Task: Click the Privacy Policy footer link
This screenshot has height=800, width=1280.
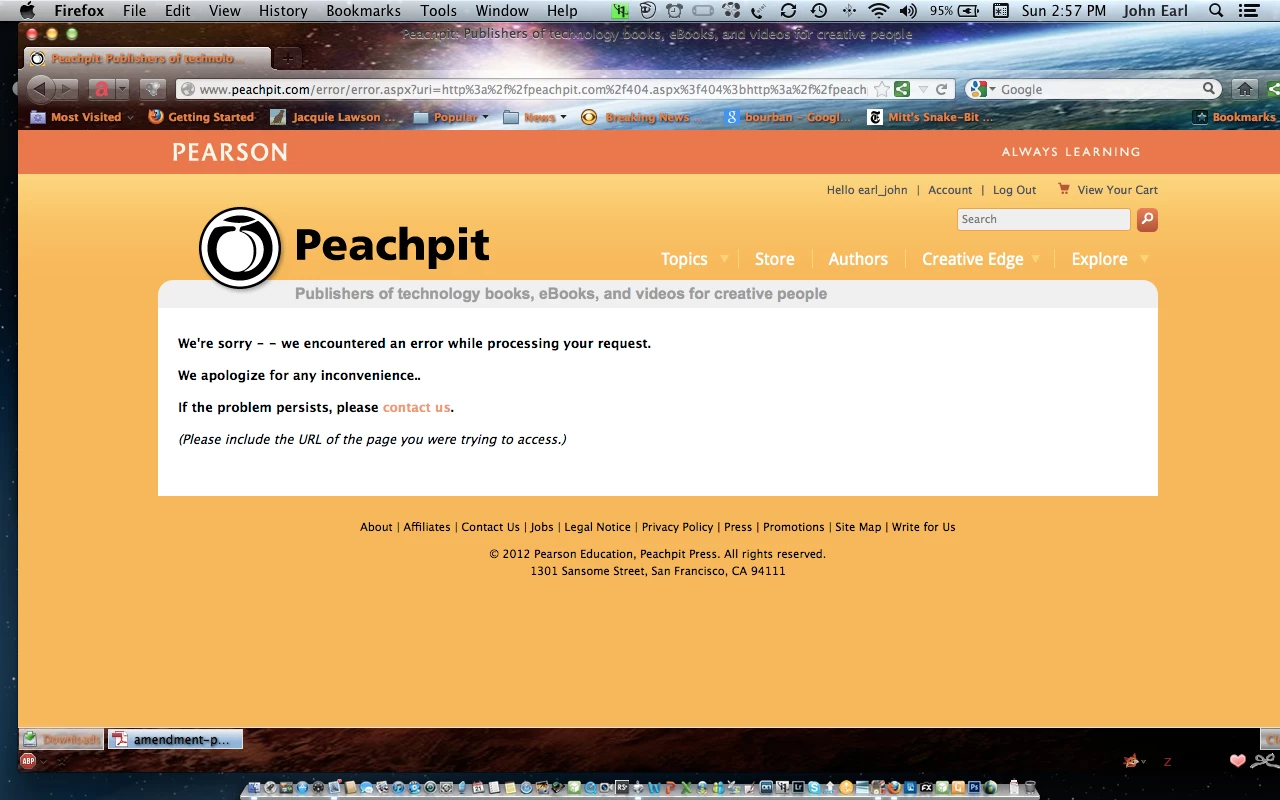Action: [677, 527]
